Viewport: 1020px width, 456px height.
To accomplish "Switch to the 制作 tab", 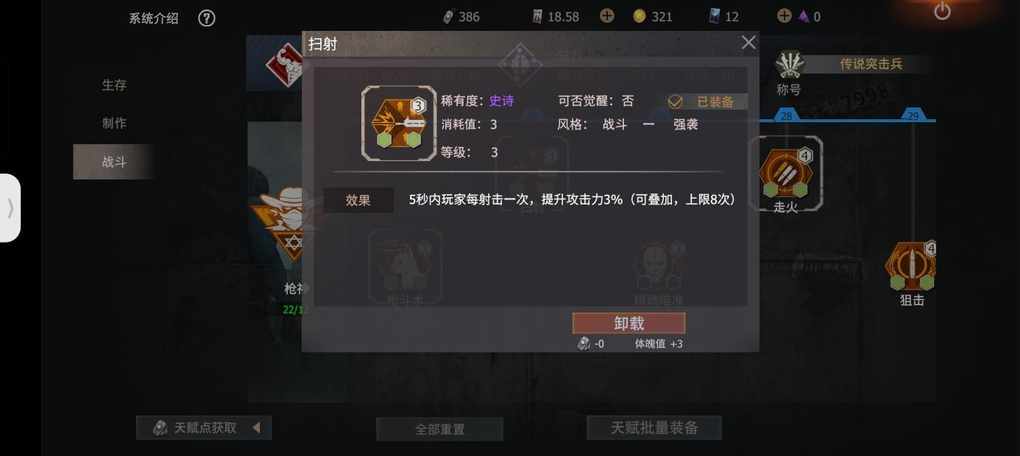I will click(114, 124).
